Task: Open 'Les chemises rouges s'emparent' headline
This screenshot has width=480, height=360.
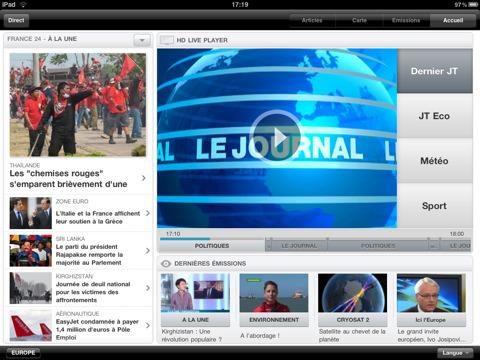Action: pos(68,179)
